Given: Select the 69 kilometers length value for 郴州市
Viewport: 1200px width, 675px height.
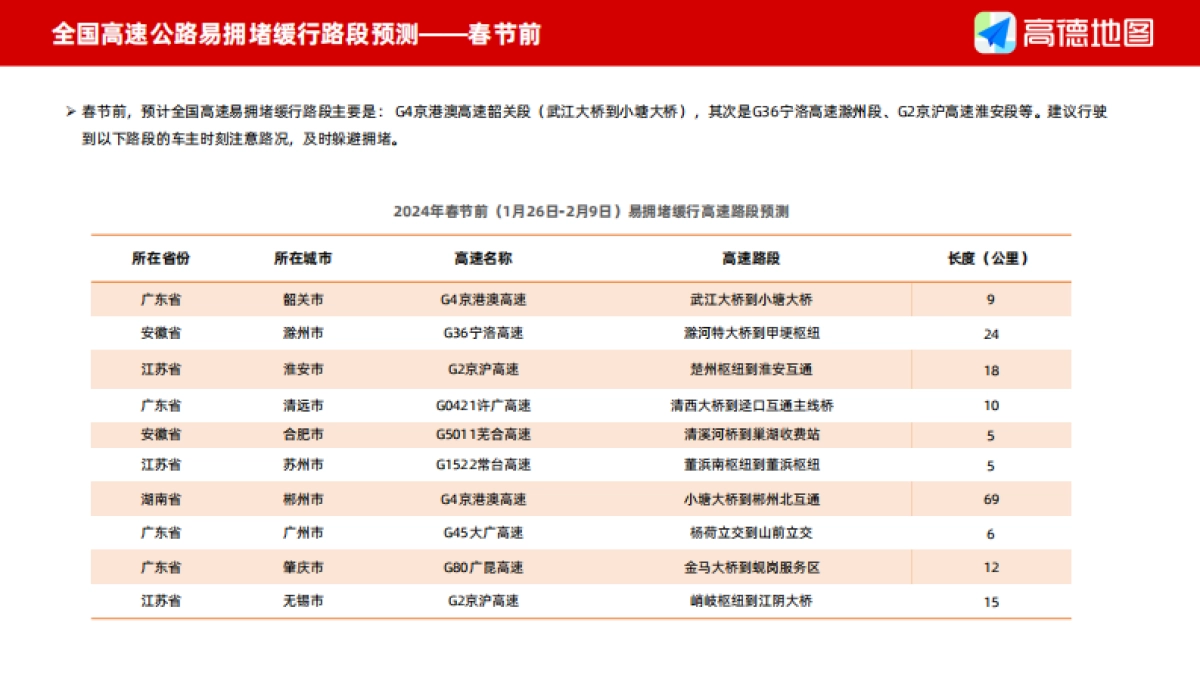Looking at the screenshot, I should point(989,499).
